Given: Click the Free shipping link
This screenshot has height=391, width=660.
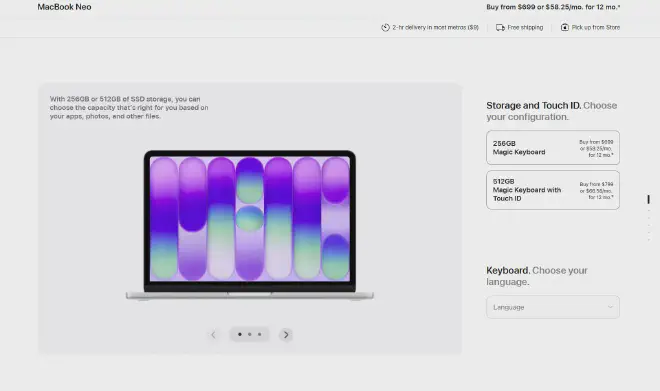Looking at the screenshot, I should coord(525,27).
